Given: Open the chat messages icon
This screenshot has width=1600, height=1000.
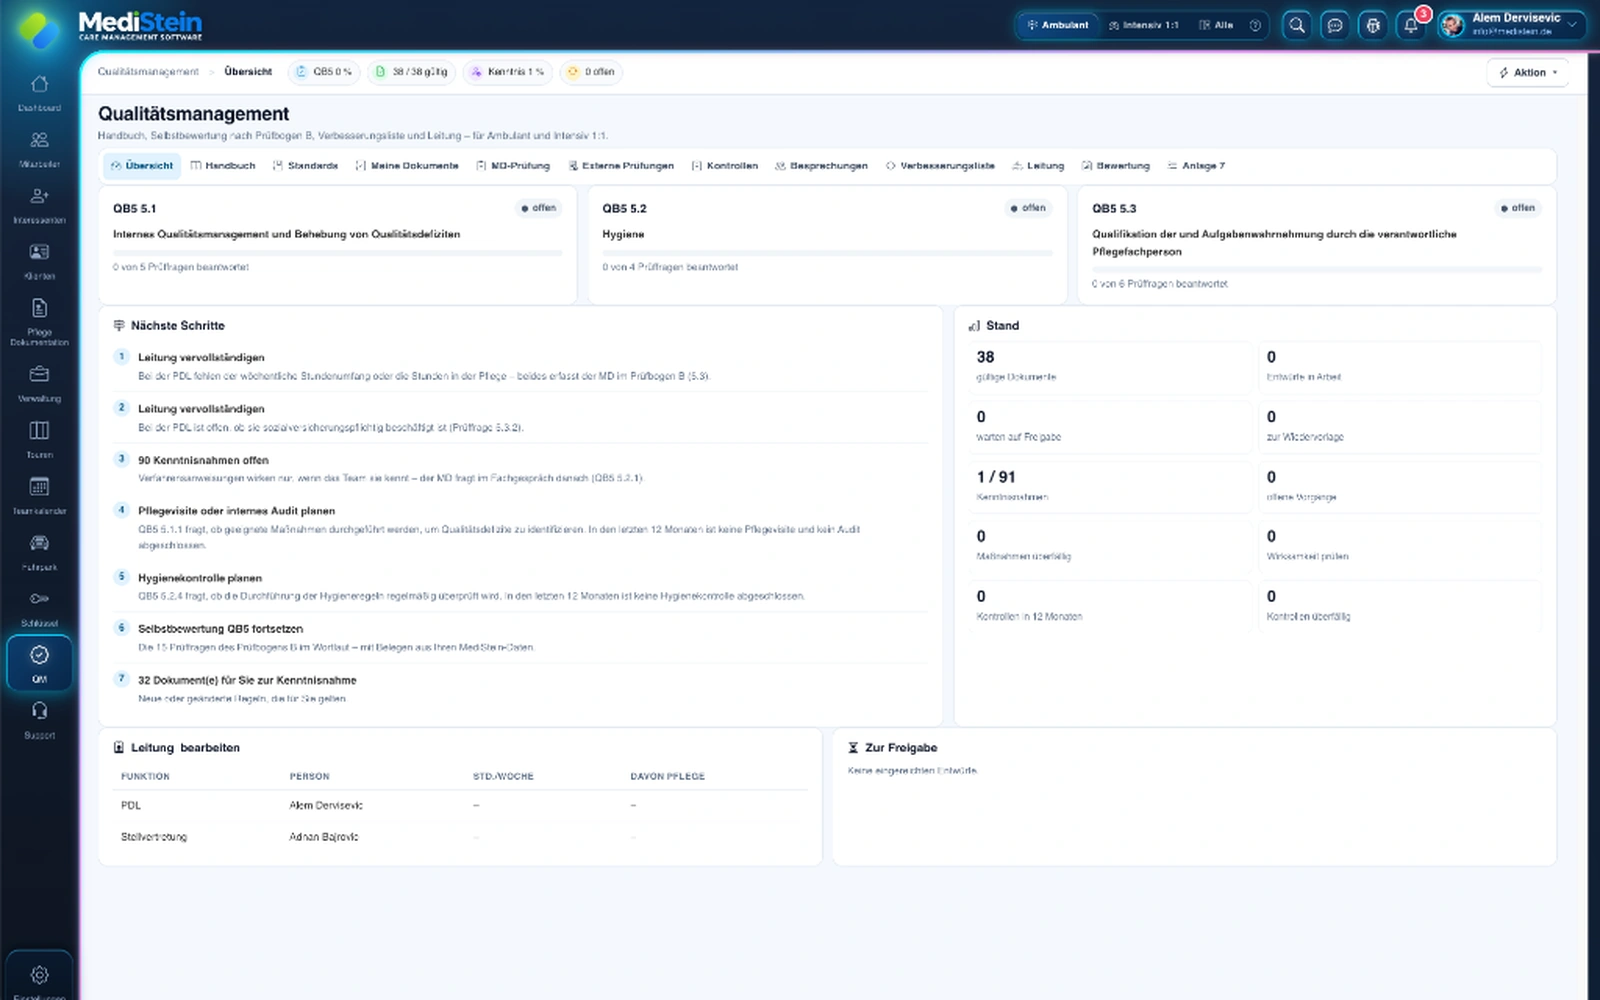Looking at the screenshot, I should click(x=1334, y=25).
